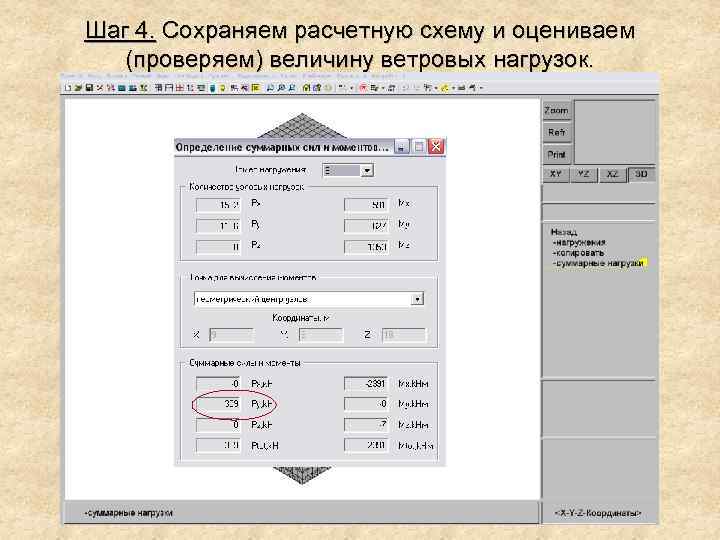Image resolution: width=720 pixels, height=540 pixels.
Task: Click the Y coordinate field
Action: tap(321, 335)
